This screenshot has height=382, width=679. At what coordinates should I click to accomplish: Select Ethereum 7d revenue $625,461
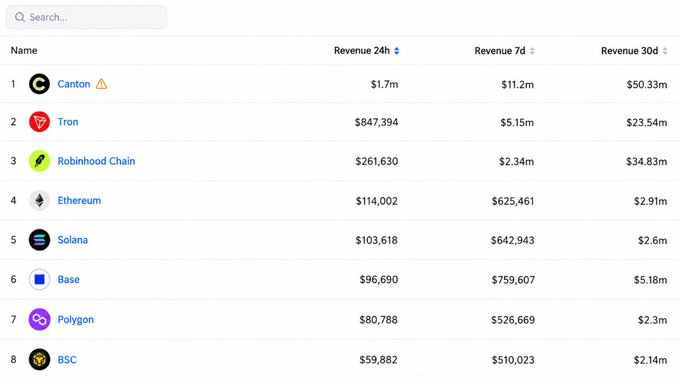[x=513, y=201]
